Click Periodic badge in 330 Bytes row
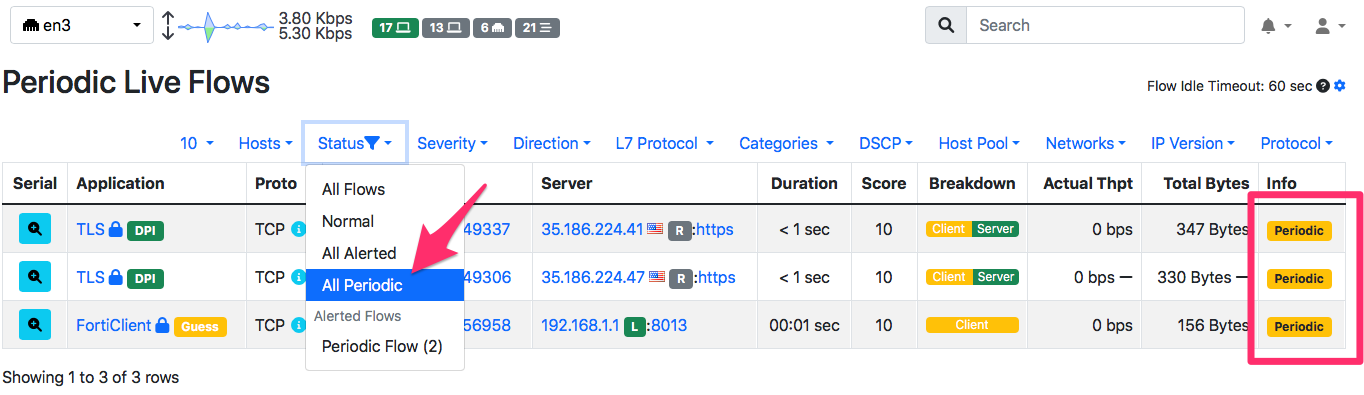The width and height of the screenshot is (1364, 395). [1299, 279]
